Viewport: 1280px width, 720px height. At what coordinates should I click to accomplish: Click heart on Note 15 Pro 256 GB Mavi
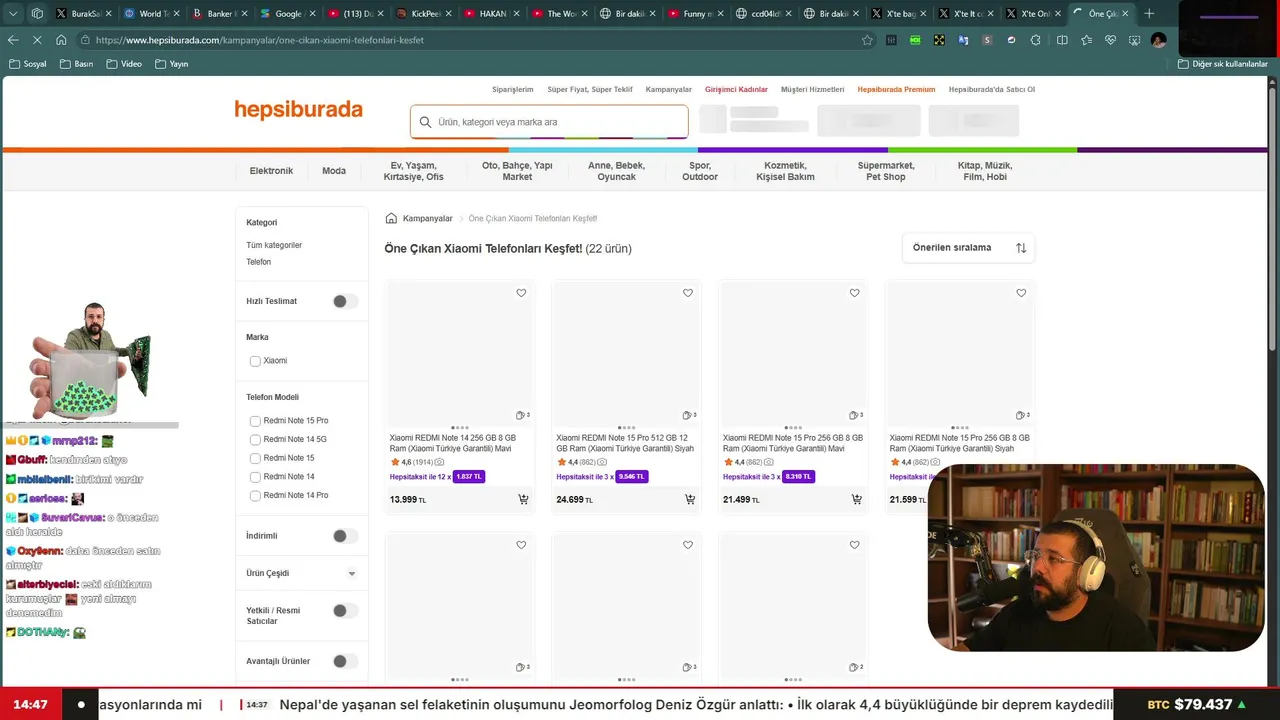855,293
